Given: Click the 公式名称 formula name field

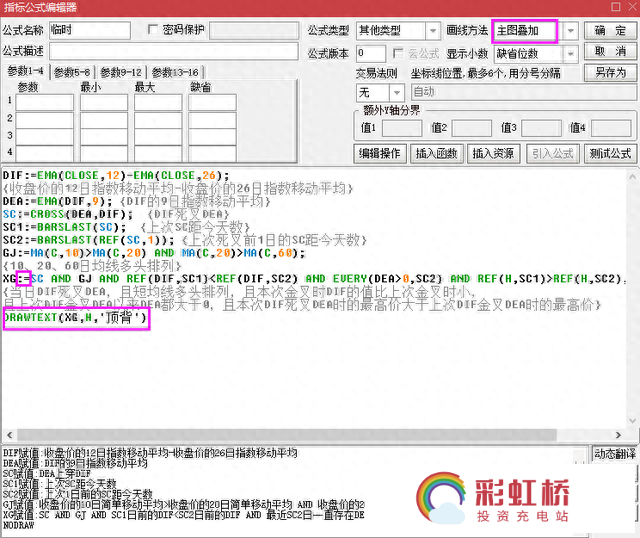Looking at the screenshot, I should pos(90,31).
